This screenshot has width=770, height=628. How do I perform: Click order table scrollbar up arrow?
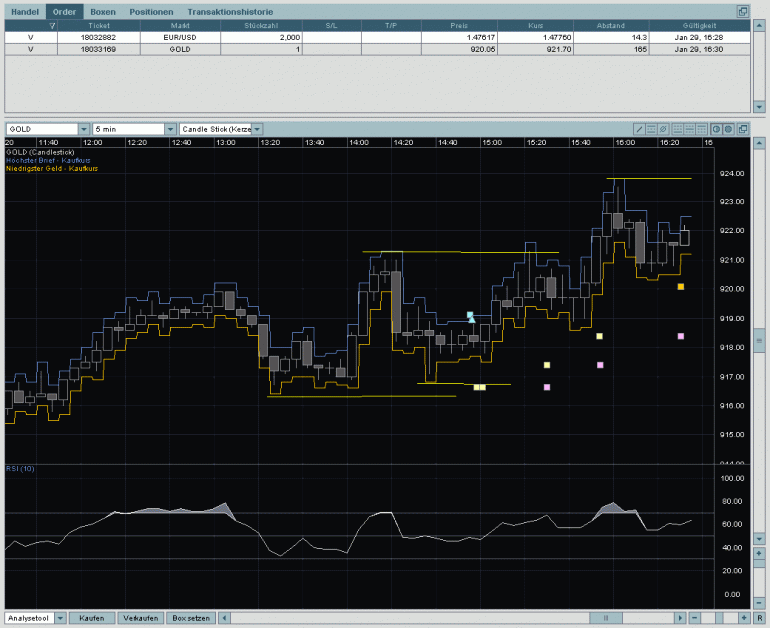(759, 26)
